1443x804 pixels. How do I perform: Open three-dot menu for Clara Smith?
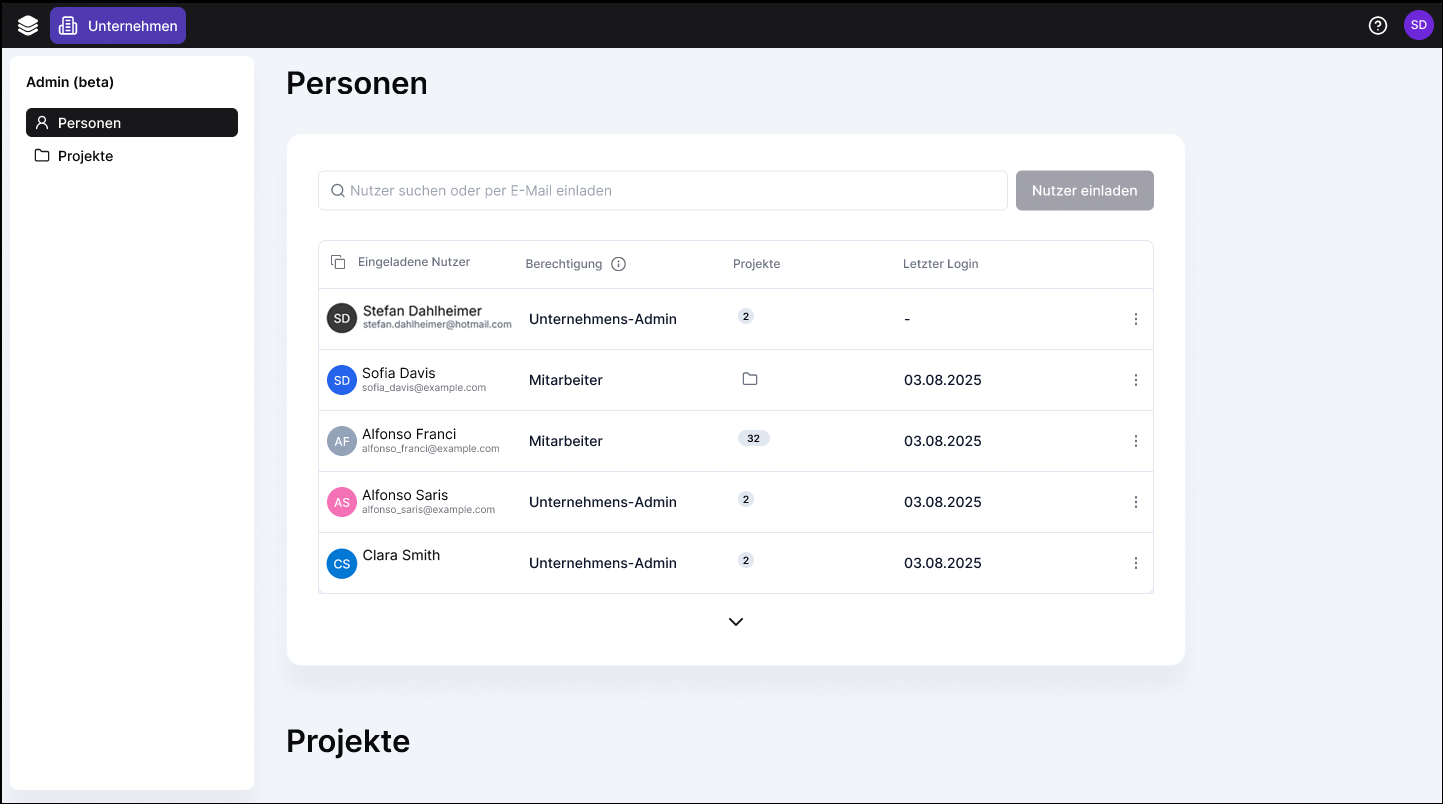point(1135,563)
